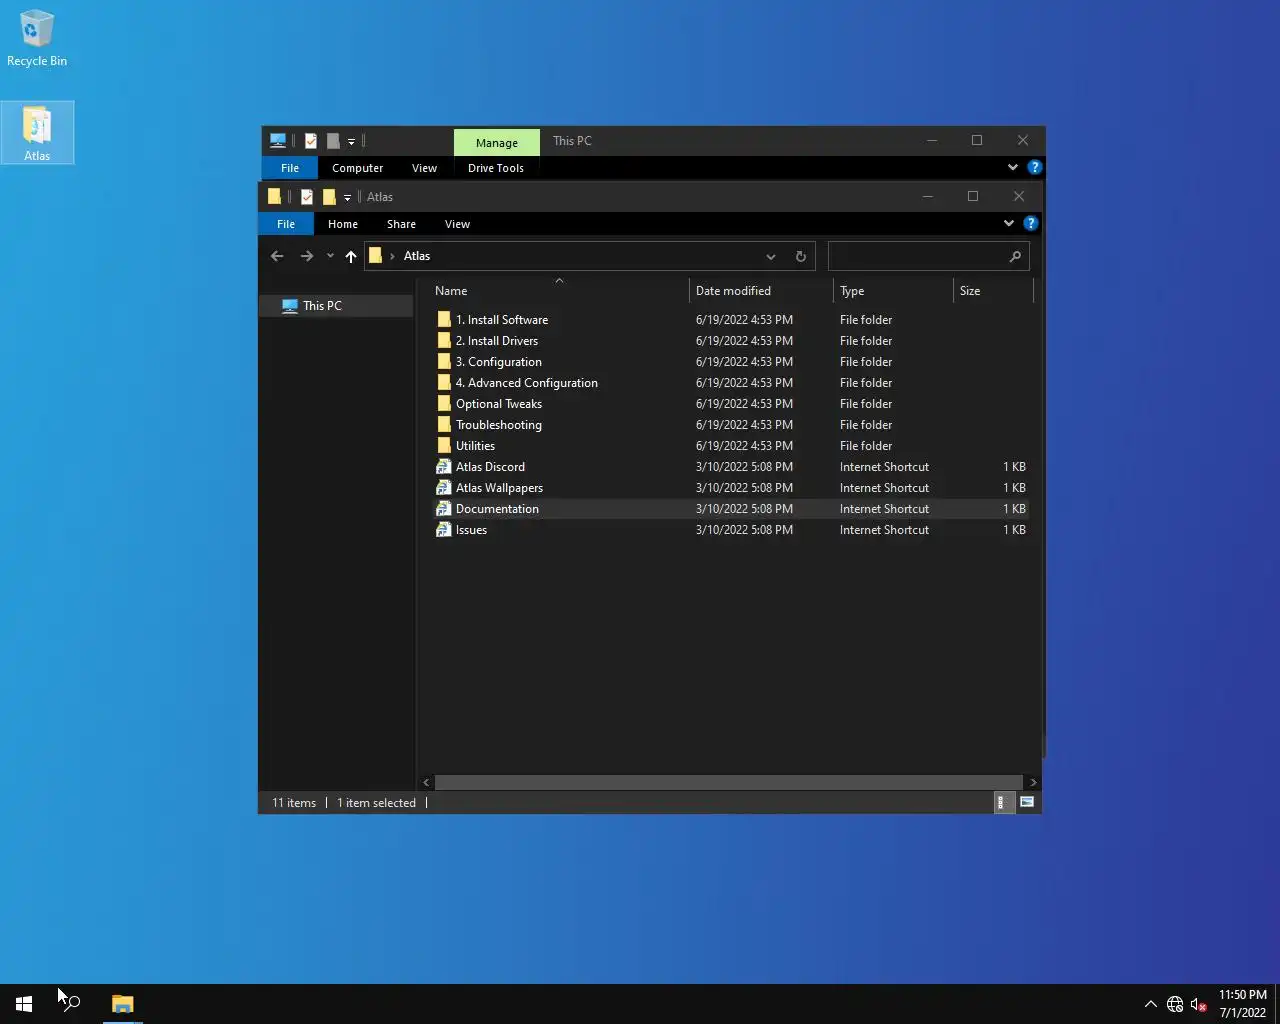Open Drive Tools tab in This PC window

(x=496, y=168)
